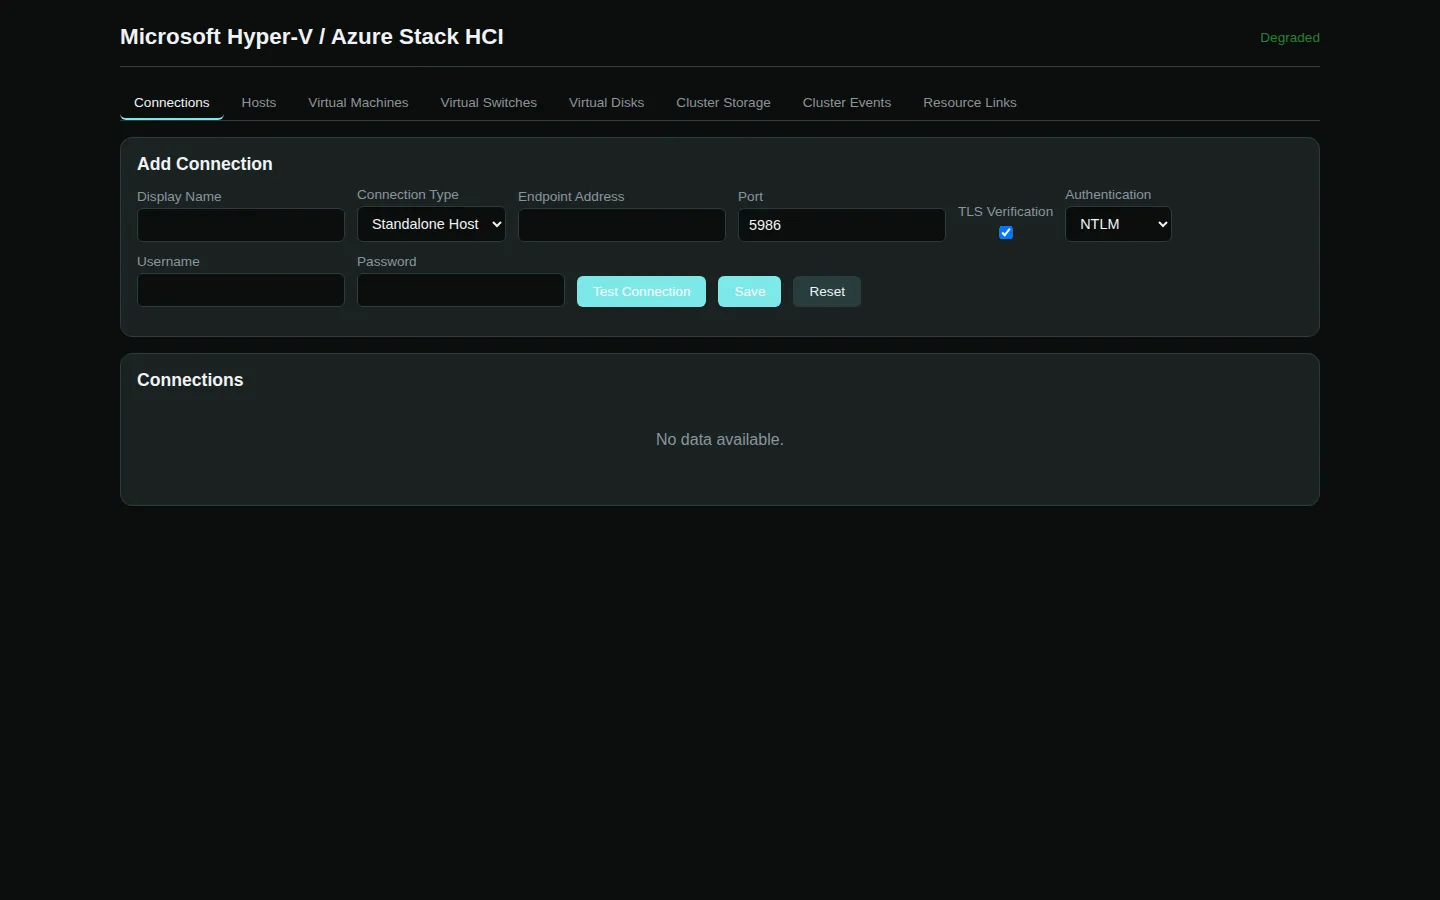Open the Connection Type dropdown
This screenshot has height=900, width=1440.
pos(431,224)
